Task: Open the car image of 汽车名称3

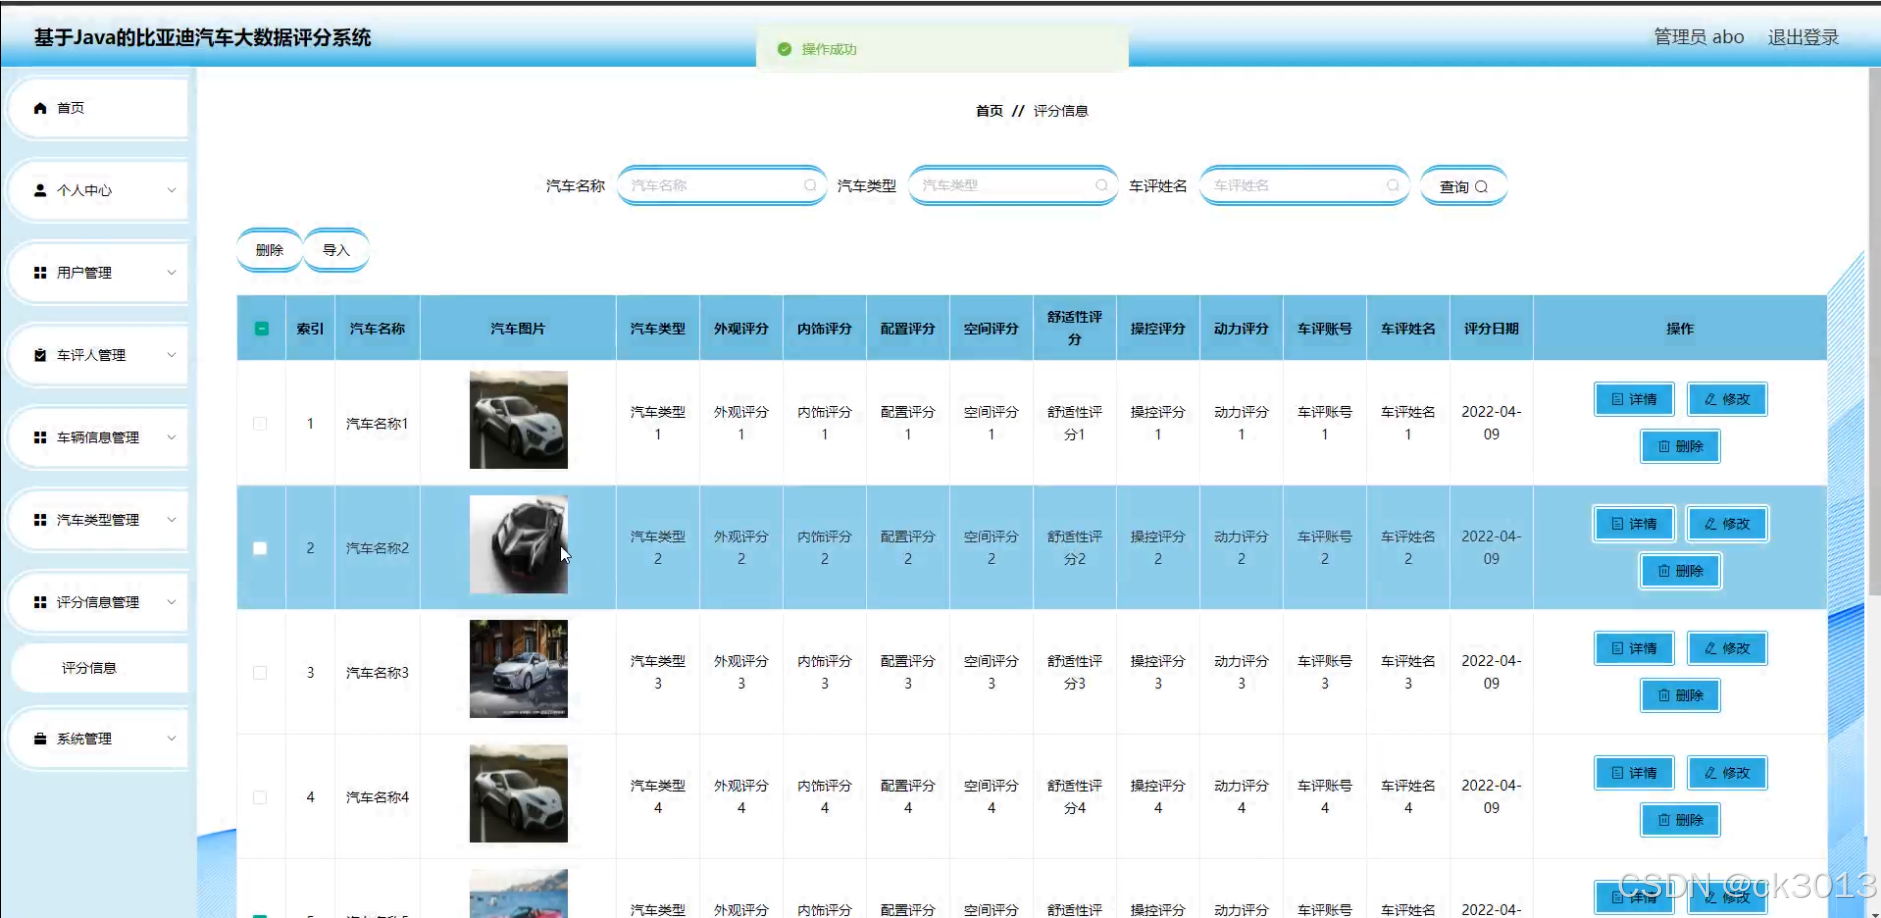Action: (519, 669)
